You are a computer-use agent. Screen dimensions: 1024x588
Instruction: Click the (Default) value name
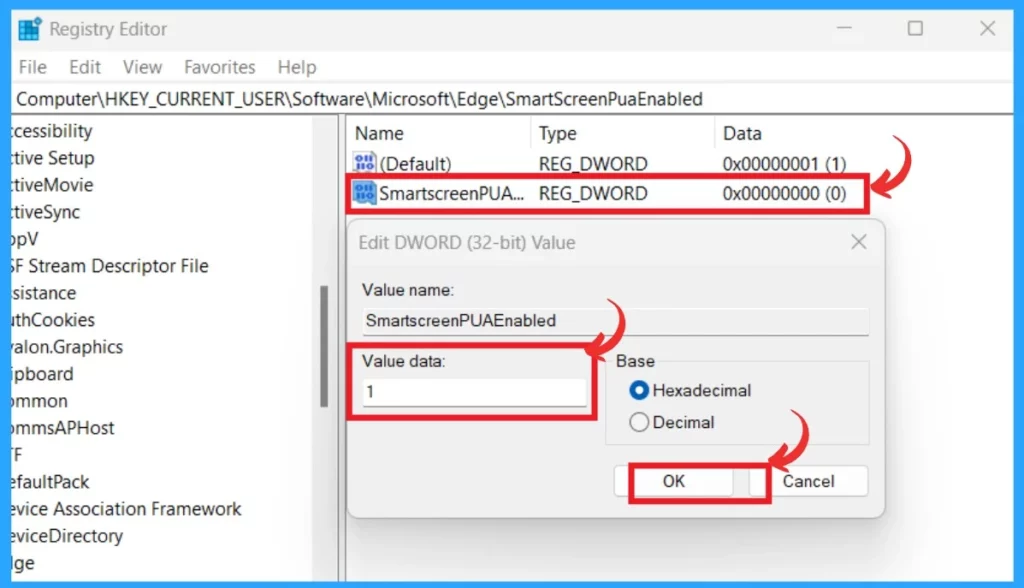(415, 163)
